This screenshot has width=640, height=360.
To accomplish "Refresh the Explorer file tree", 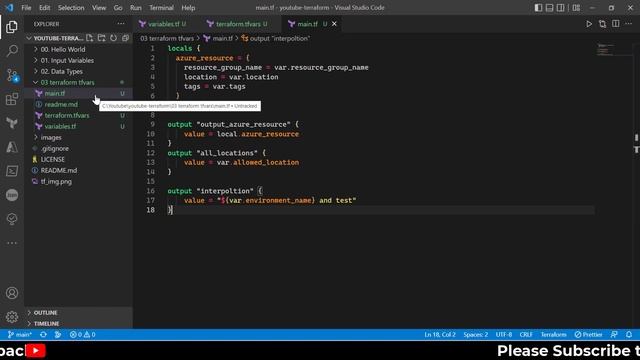I will click(x=113, y=38).
